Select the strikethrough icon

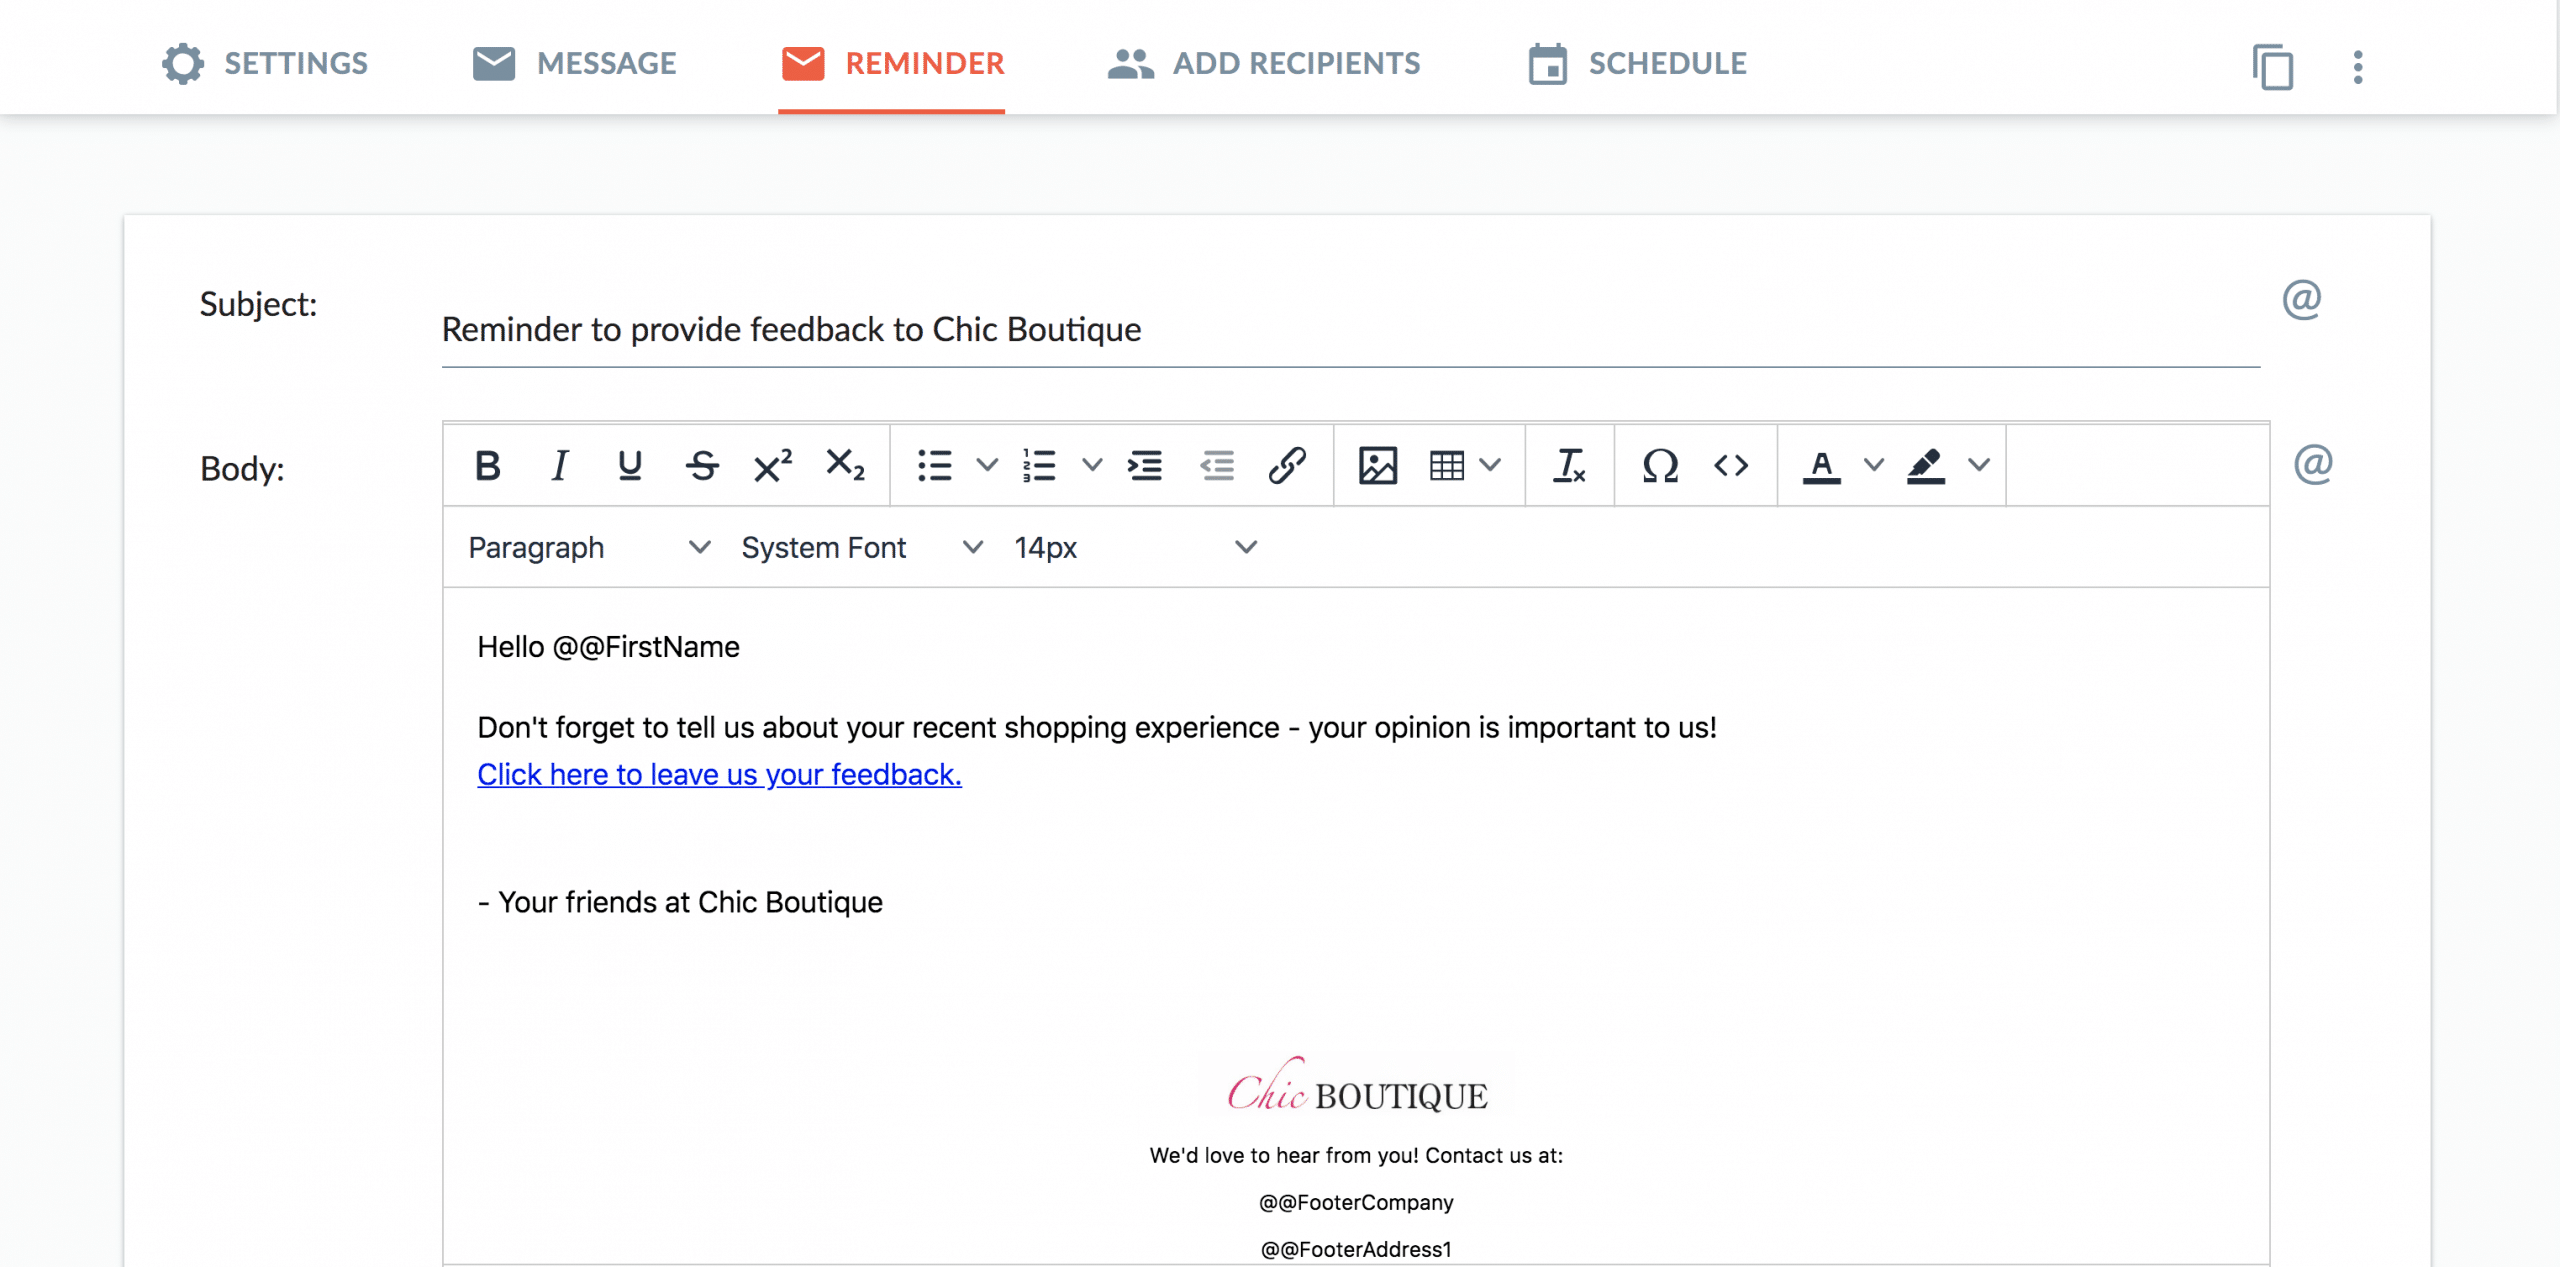pyautogui.click(x=702, y=464)
